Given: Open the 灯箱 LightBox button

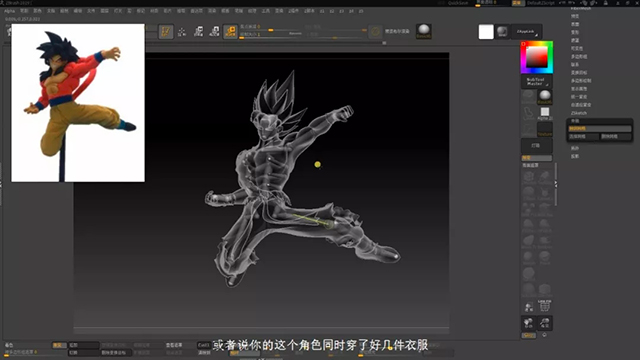Looking at the screenshot, I should point(536,146).
